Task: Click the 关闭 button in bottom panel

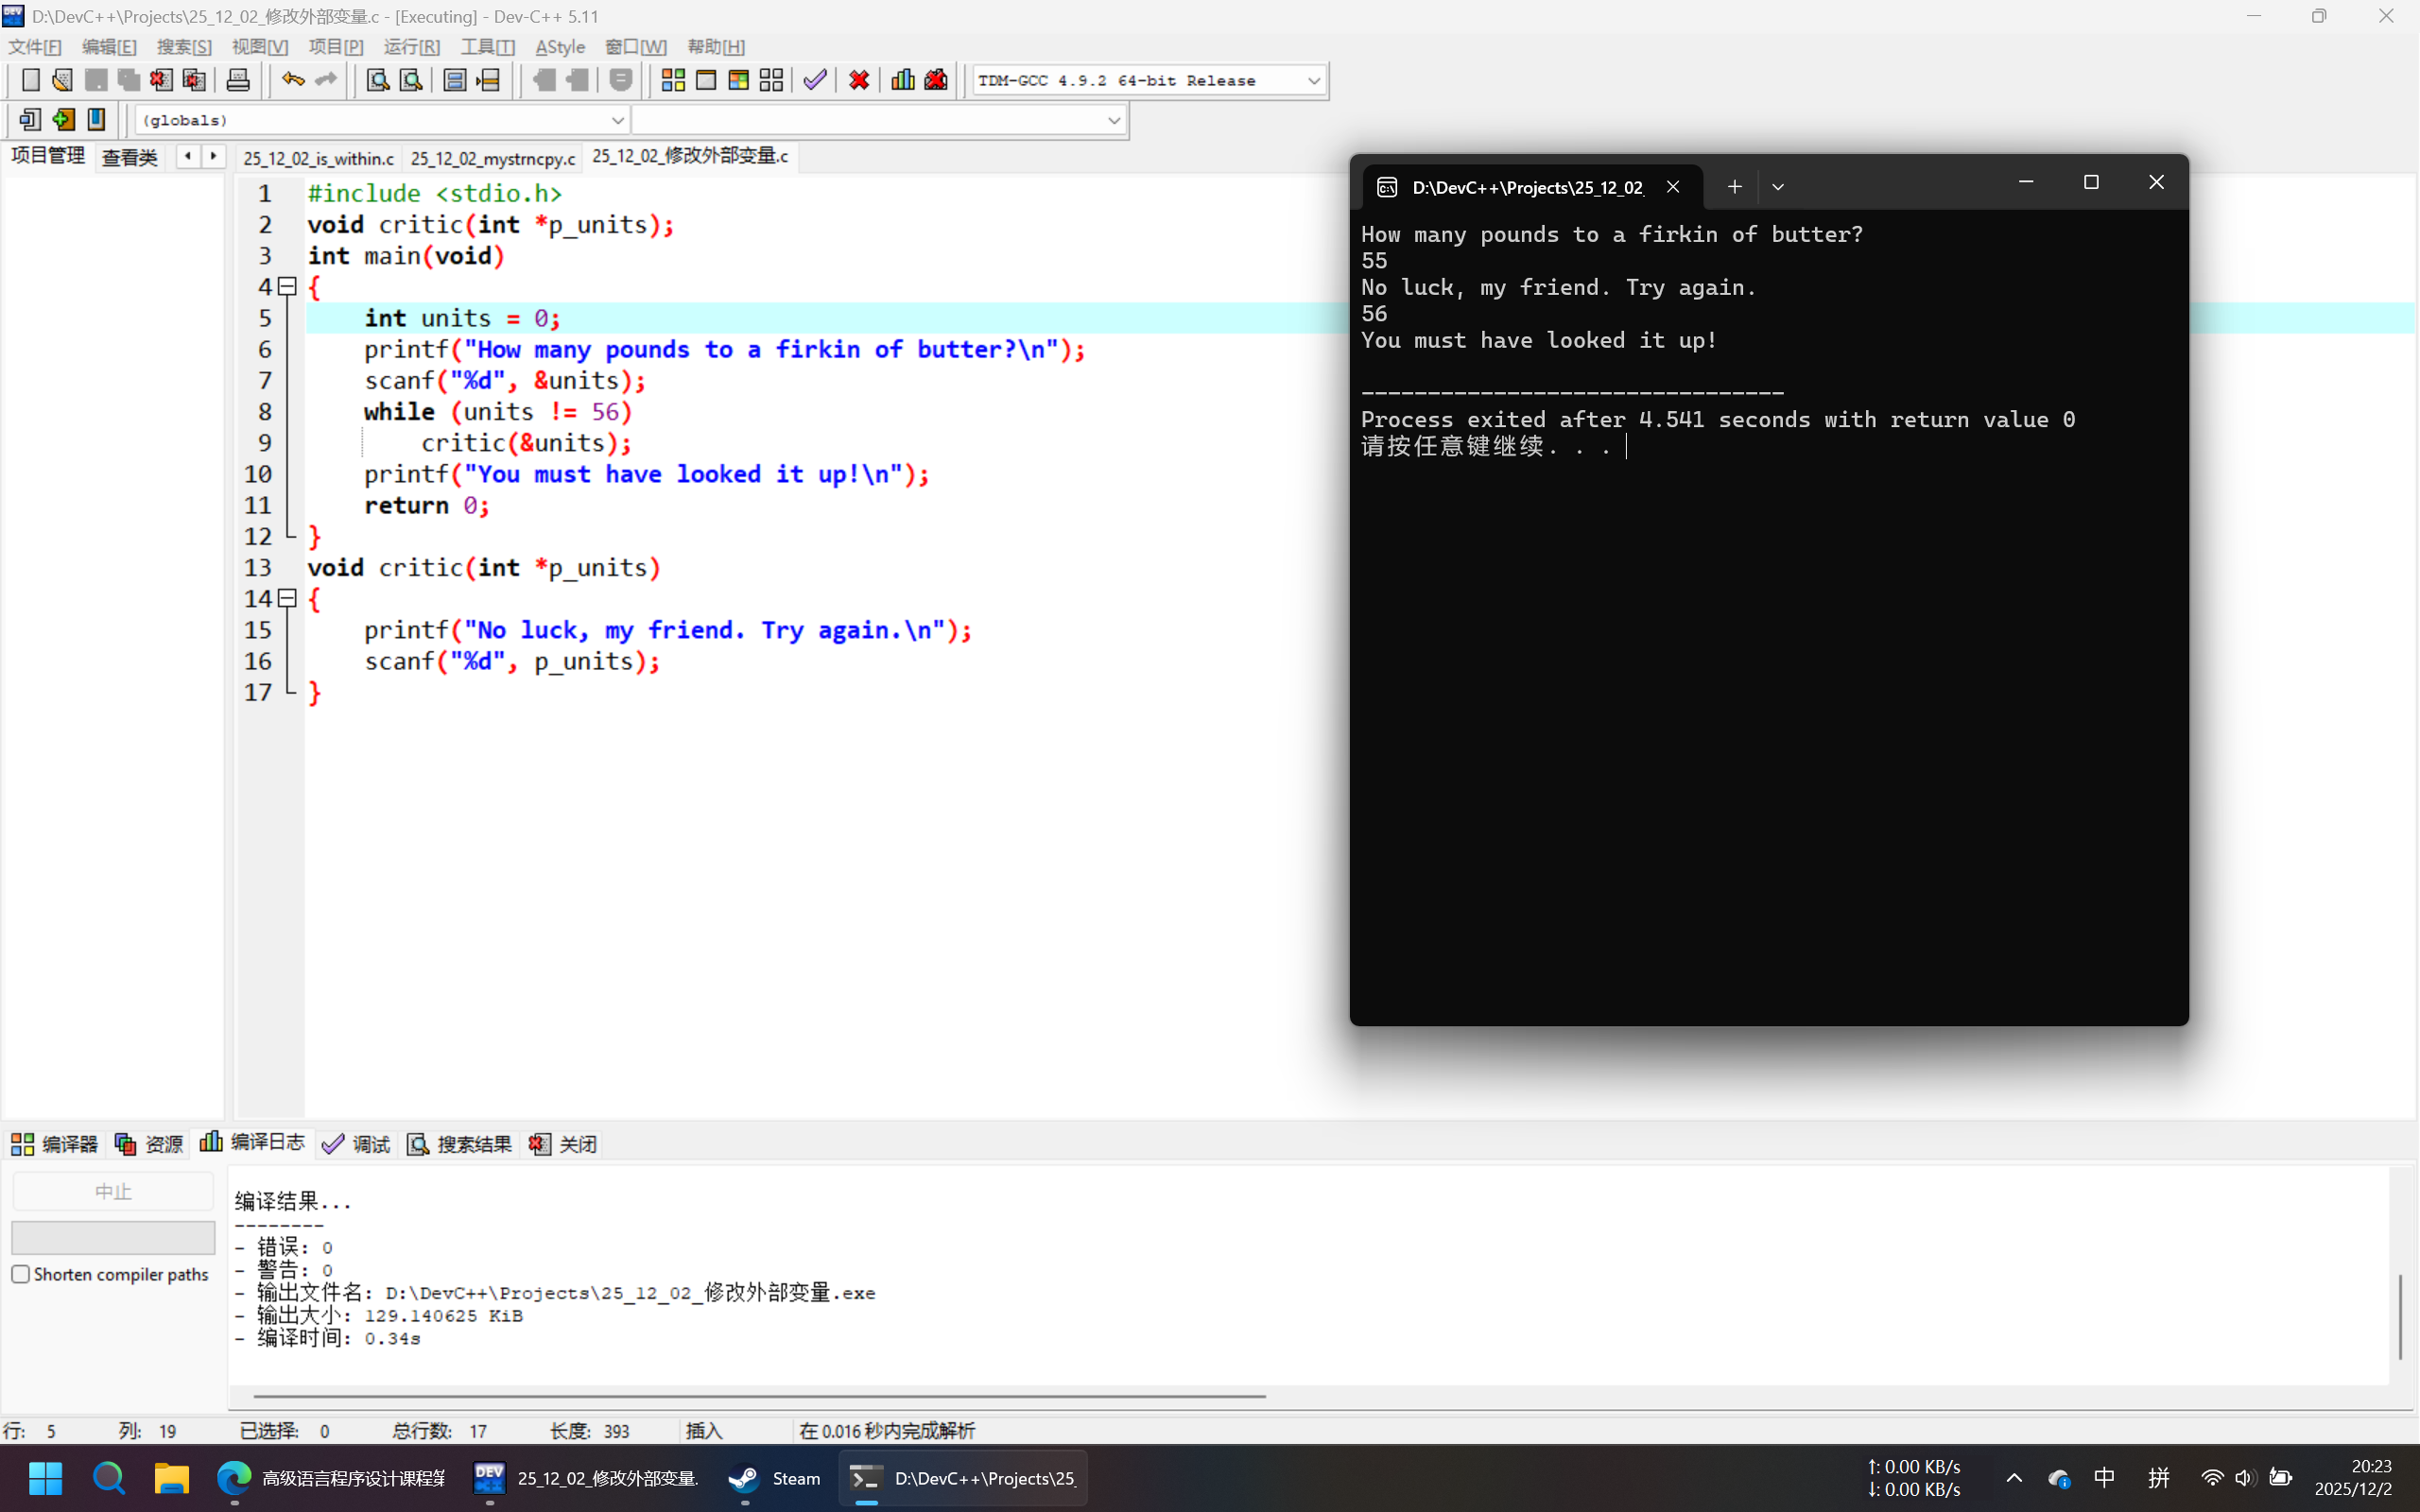Action: tap(564, 1144)
